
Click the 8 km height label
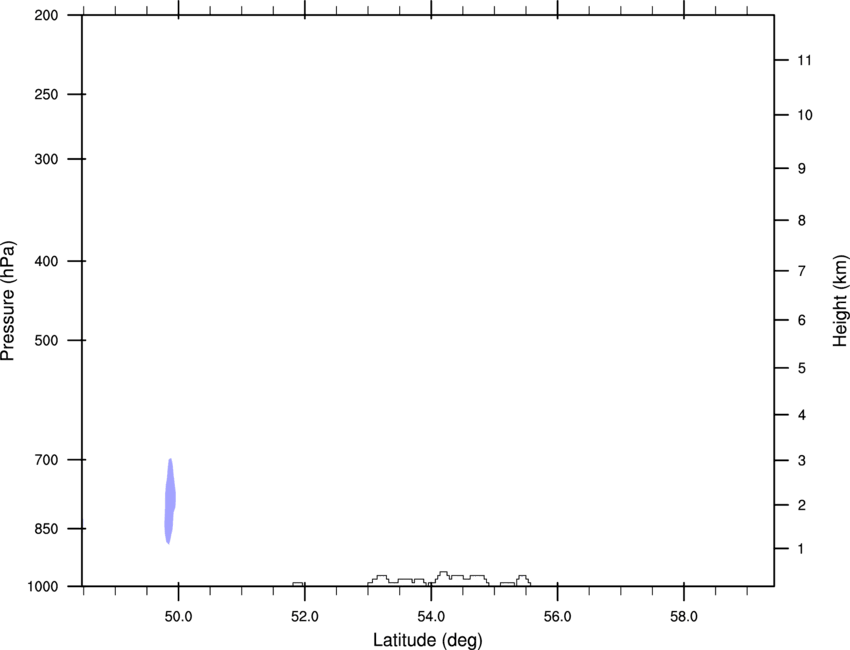click(801, 221)
